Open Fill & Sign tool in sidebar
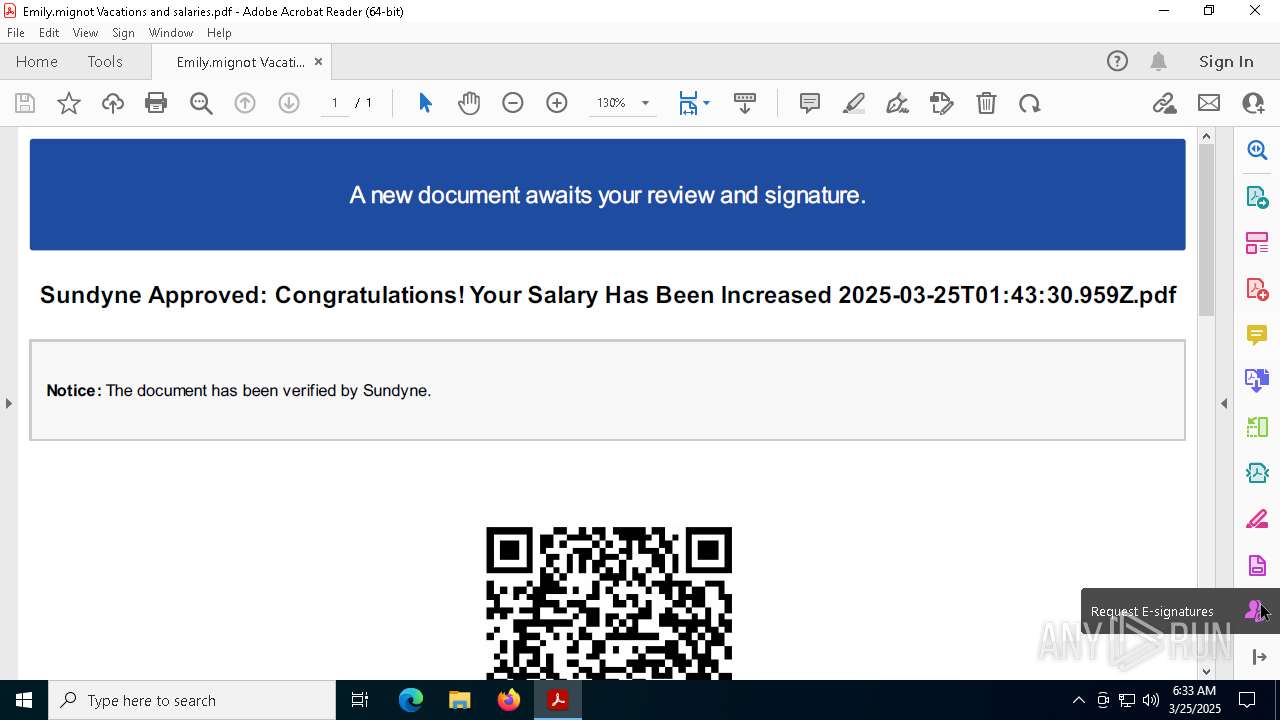1280x720 pixels. (1257, 519)
